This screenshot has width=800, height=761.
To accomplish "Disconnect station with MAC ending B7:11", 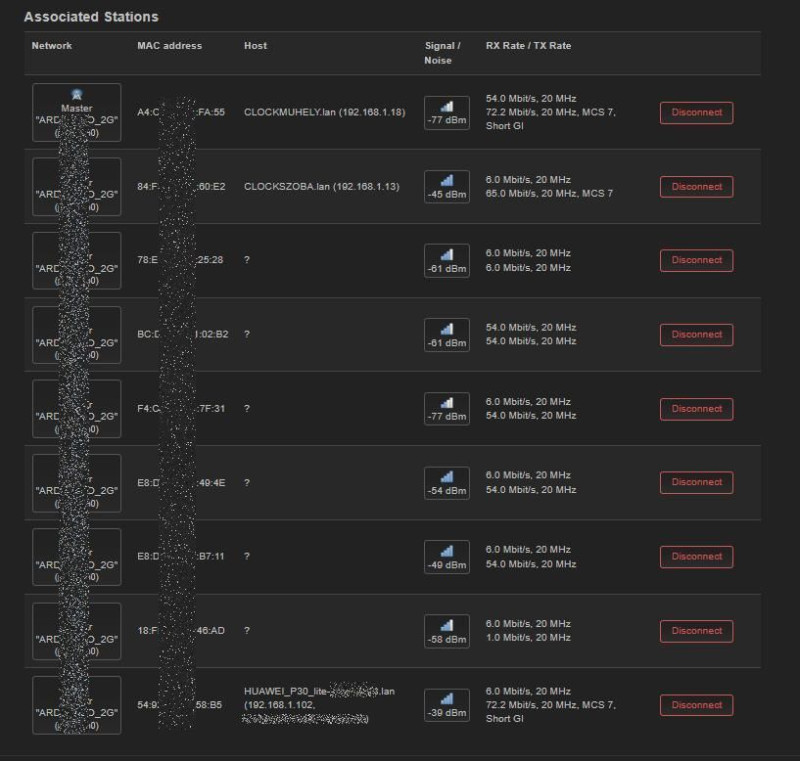I will (x=696, y=556).
